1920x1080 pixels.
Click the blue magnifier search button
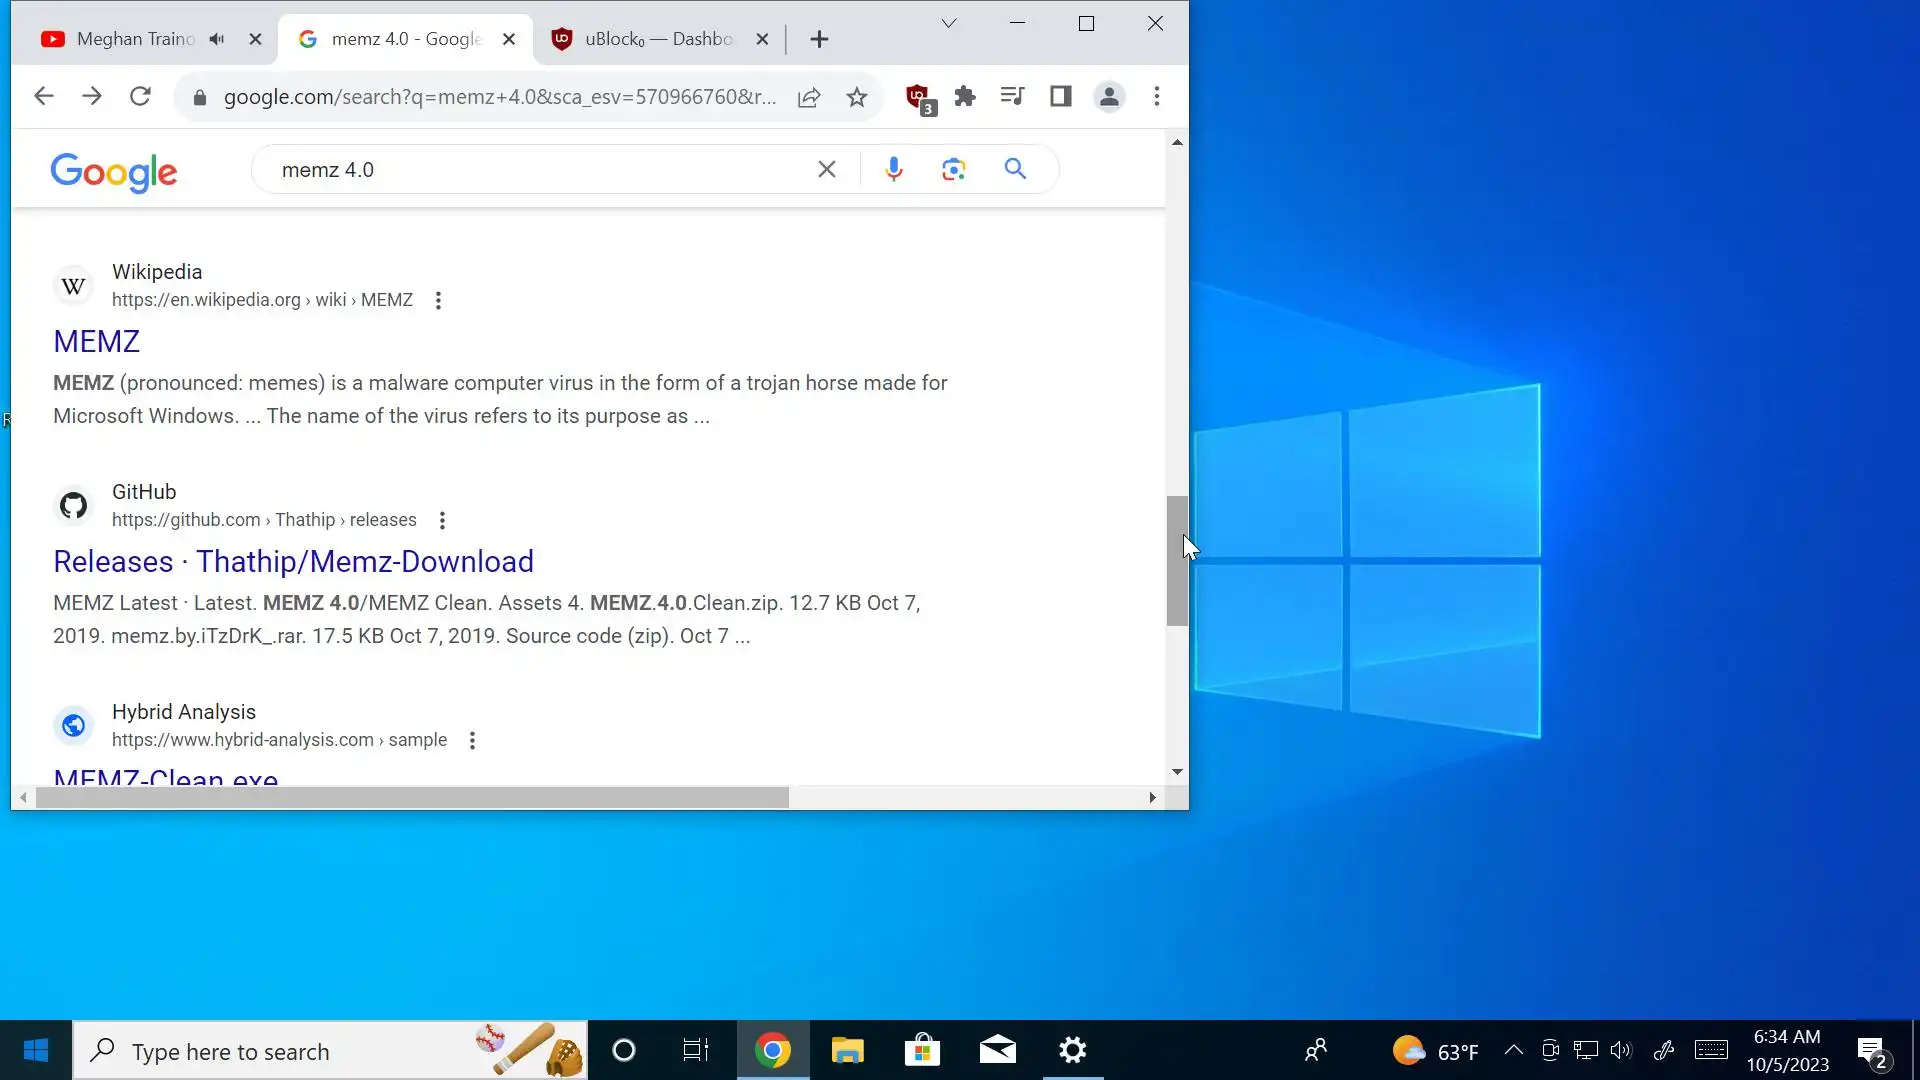(x=1015, y=170)
